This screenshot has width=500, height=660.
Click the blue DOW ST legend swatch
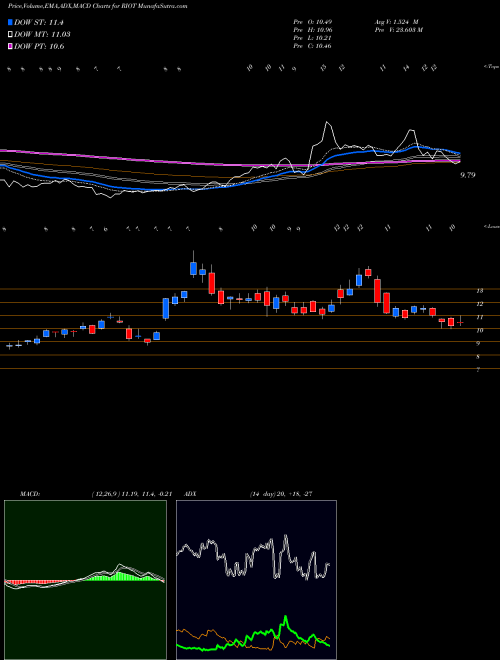pos(11,22)
